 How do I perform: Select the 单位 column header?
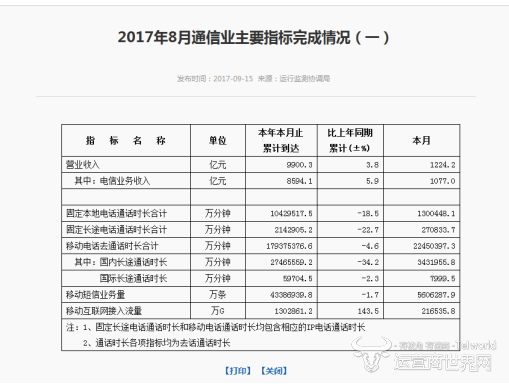pyautogui.click(x=218, y=140)
